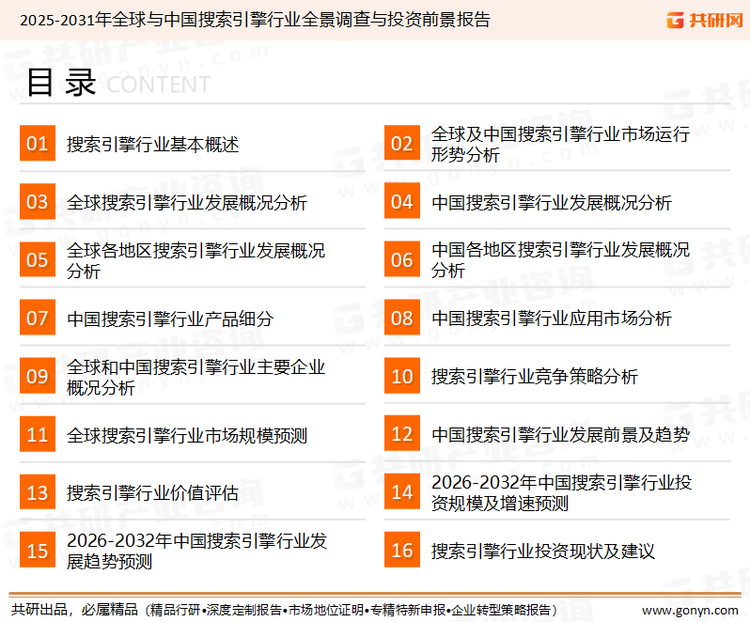Image resolution: width=750 pixels, height=622 pixels.
Task: Click the orange 09 number box
Action: (37, 376)
